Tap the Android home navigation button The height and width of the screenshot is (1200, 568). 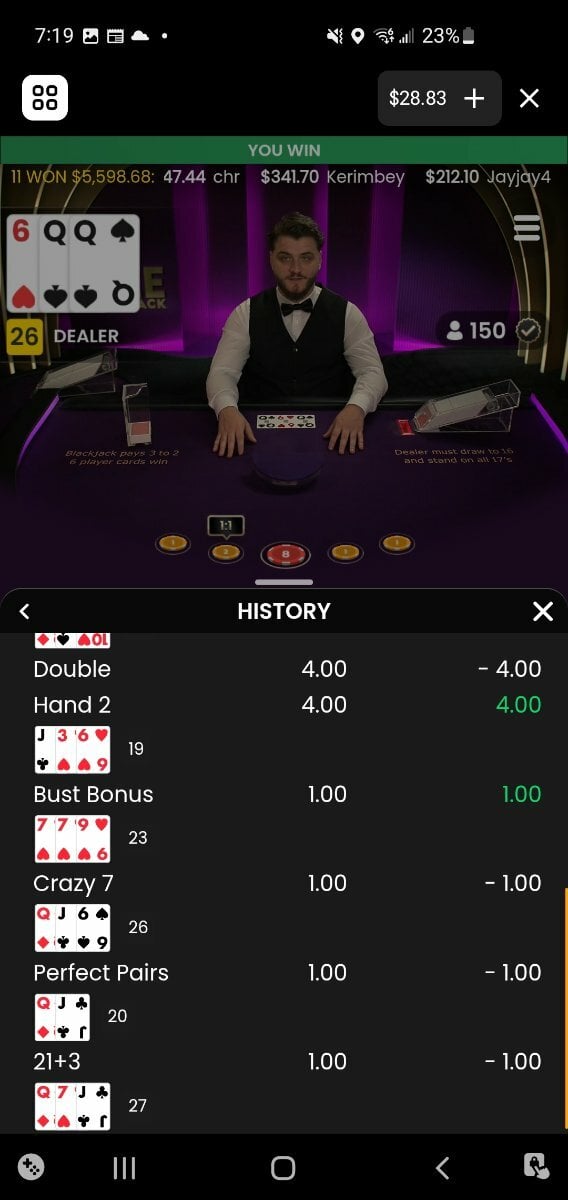coord(283,1167)
